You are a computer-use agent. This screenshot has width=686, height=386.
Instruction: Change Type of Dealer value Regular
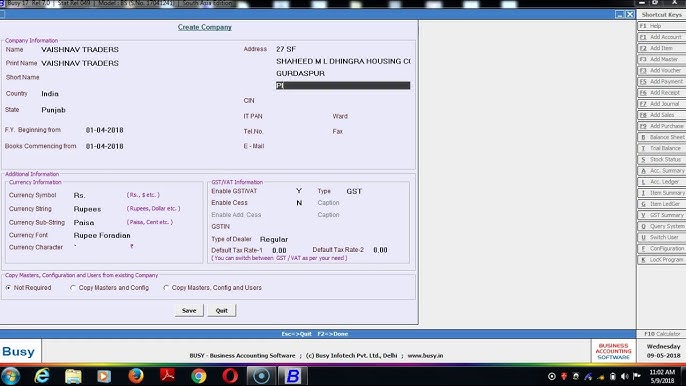274,239
